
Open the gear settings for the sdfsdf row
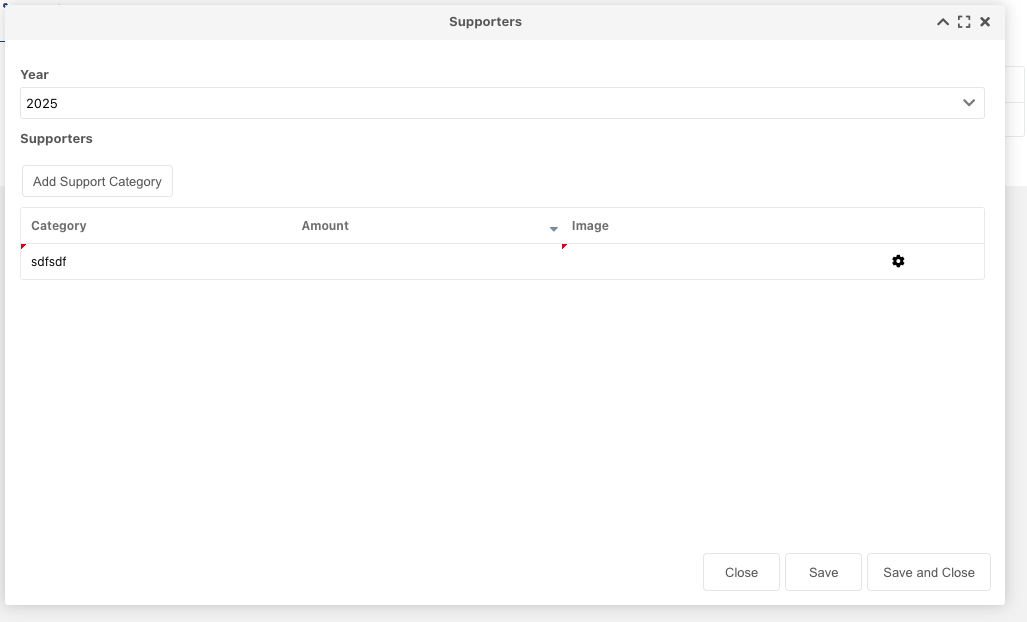[x=898, y=261]
